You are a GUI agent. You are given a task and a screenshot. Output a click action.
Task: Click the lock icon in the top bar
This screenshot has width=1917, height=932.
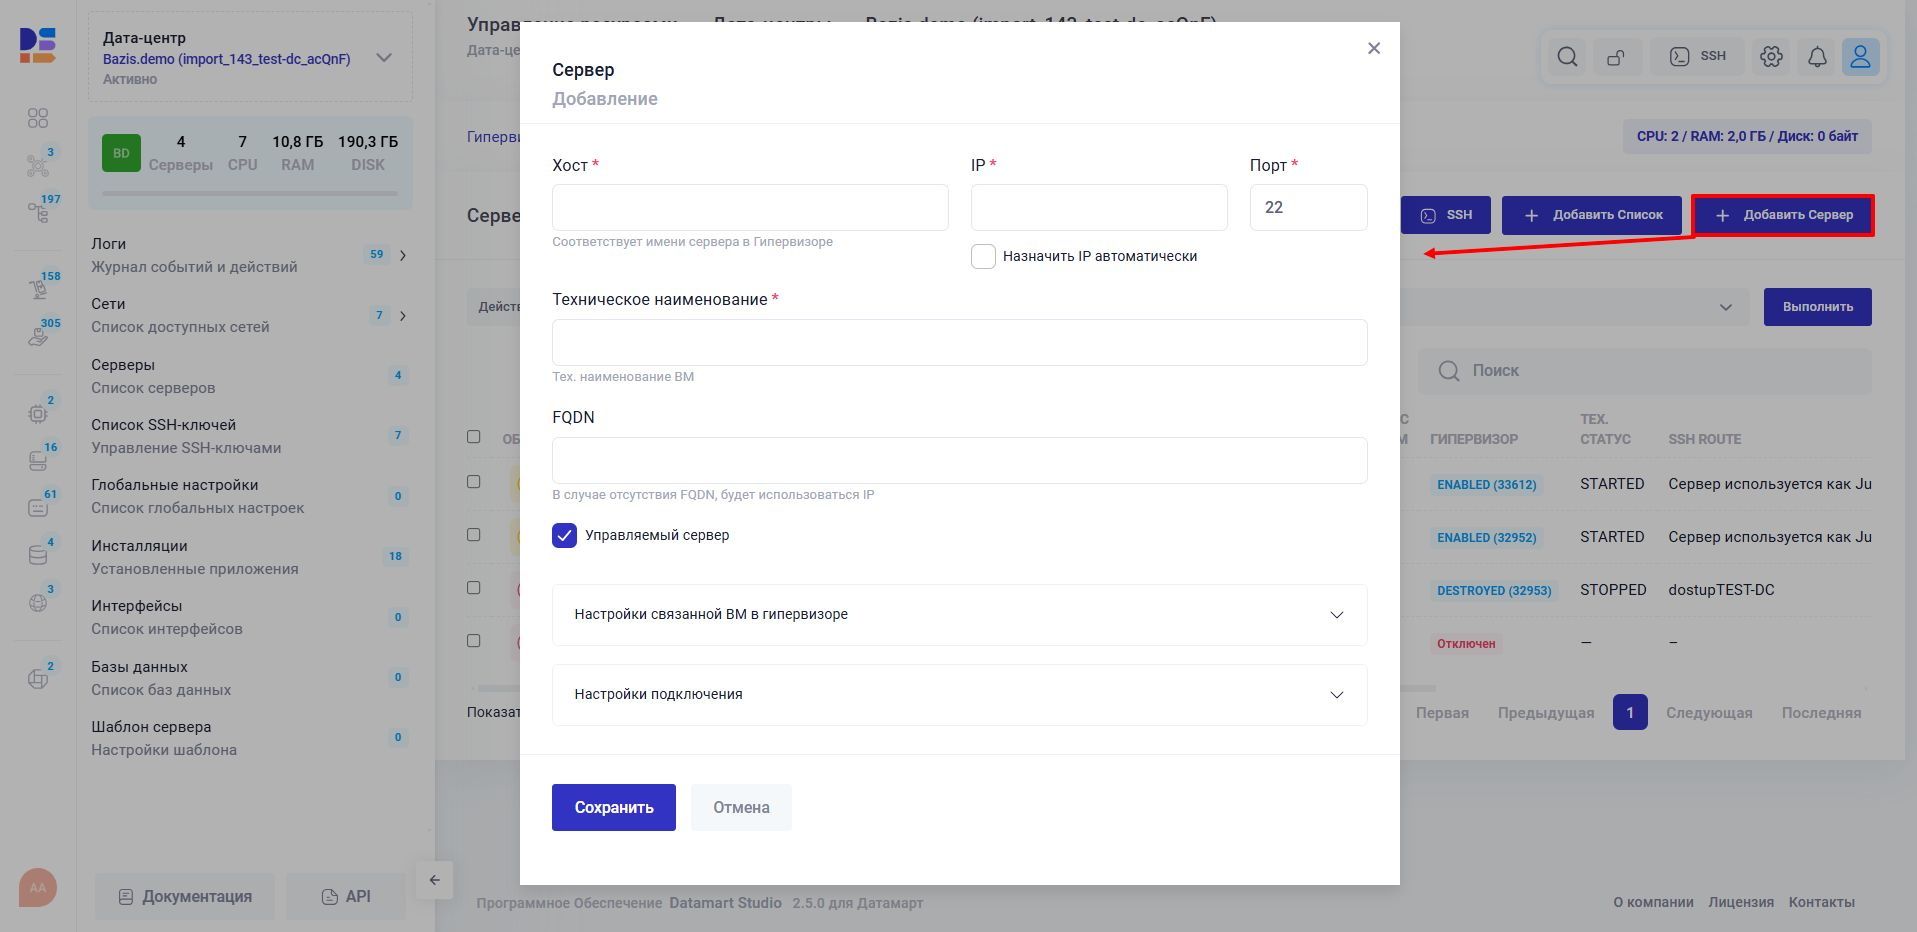click(x=1617, y=57)
